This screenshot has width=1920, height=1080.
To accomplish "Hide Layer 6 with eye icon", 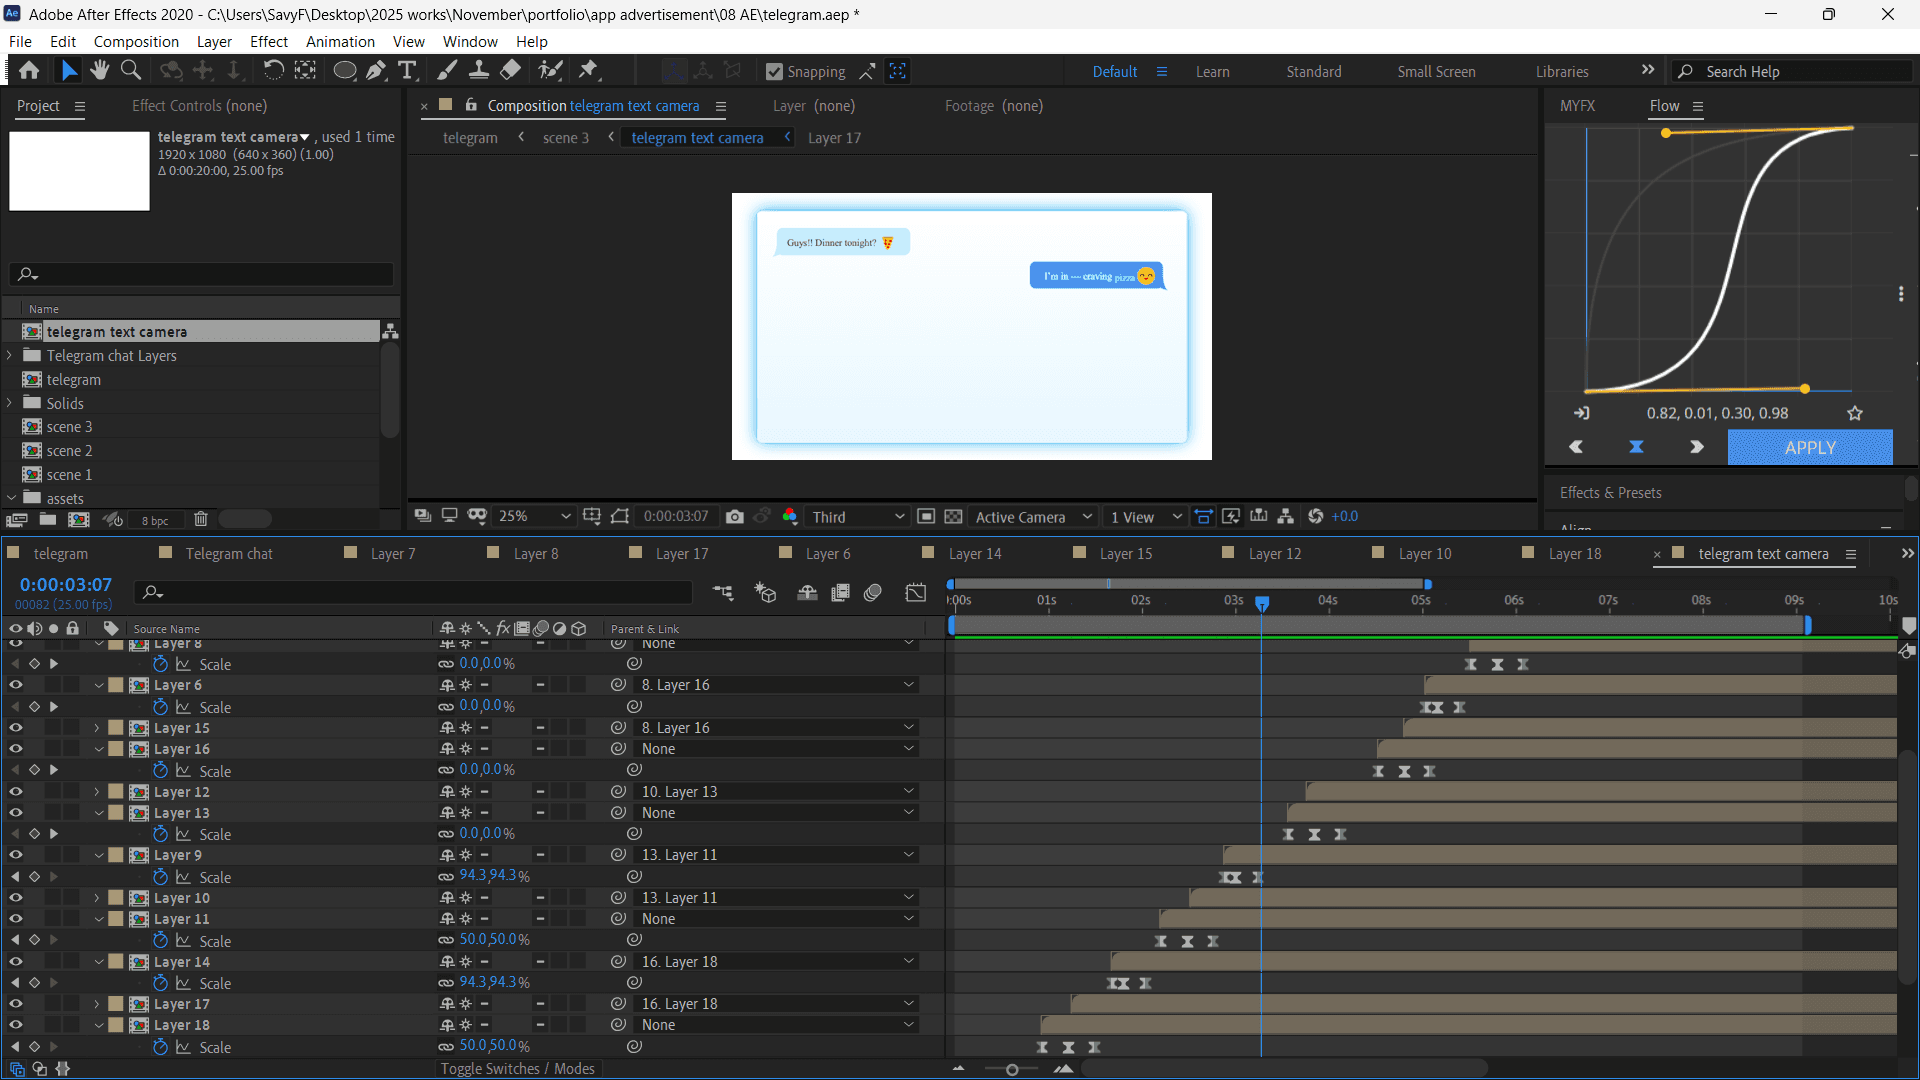I will 16,685.
